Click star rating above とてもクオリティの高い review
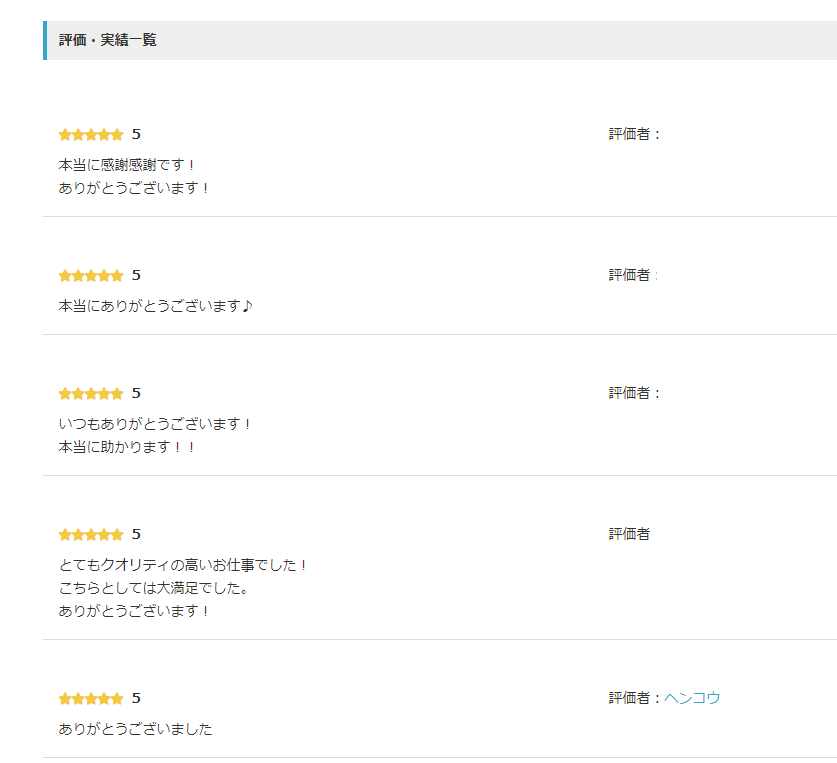Viewport: 837px width, 763px height. [91, 534]
